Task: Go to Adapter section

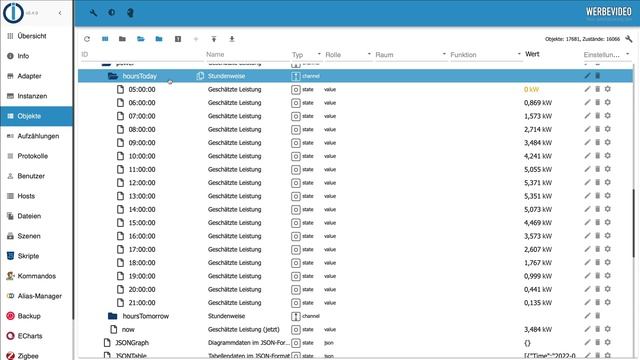Action: click(37, 76)
